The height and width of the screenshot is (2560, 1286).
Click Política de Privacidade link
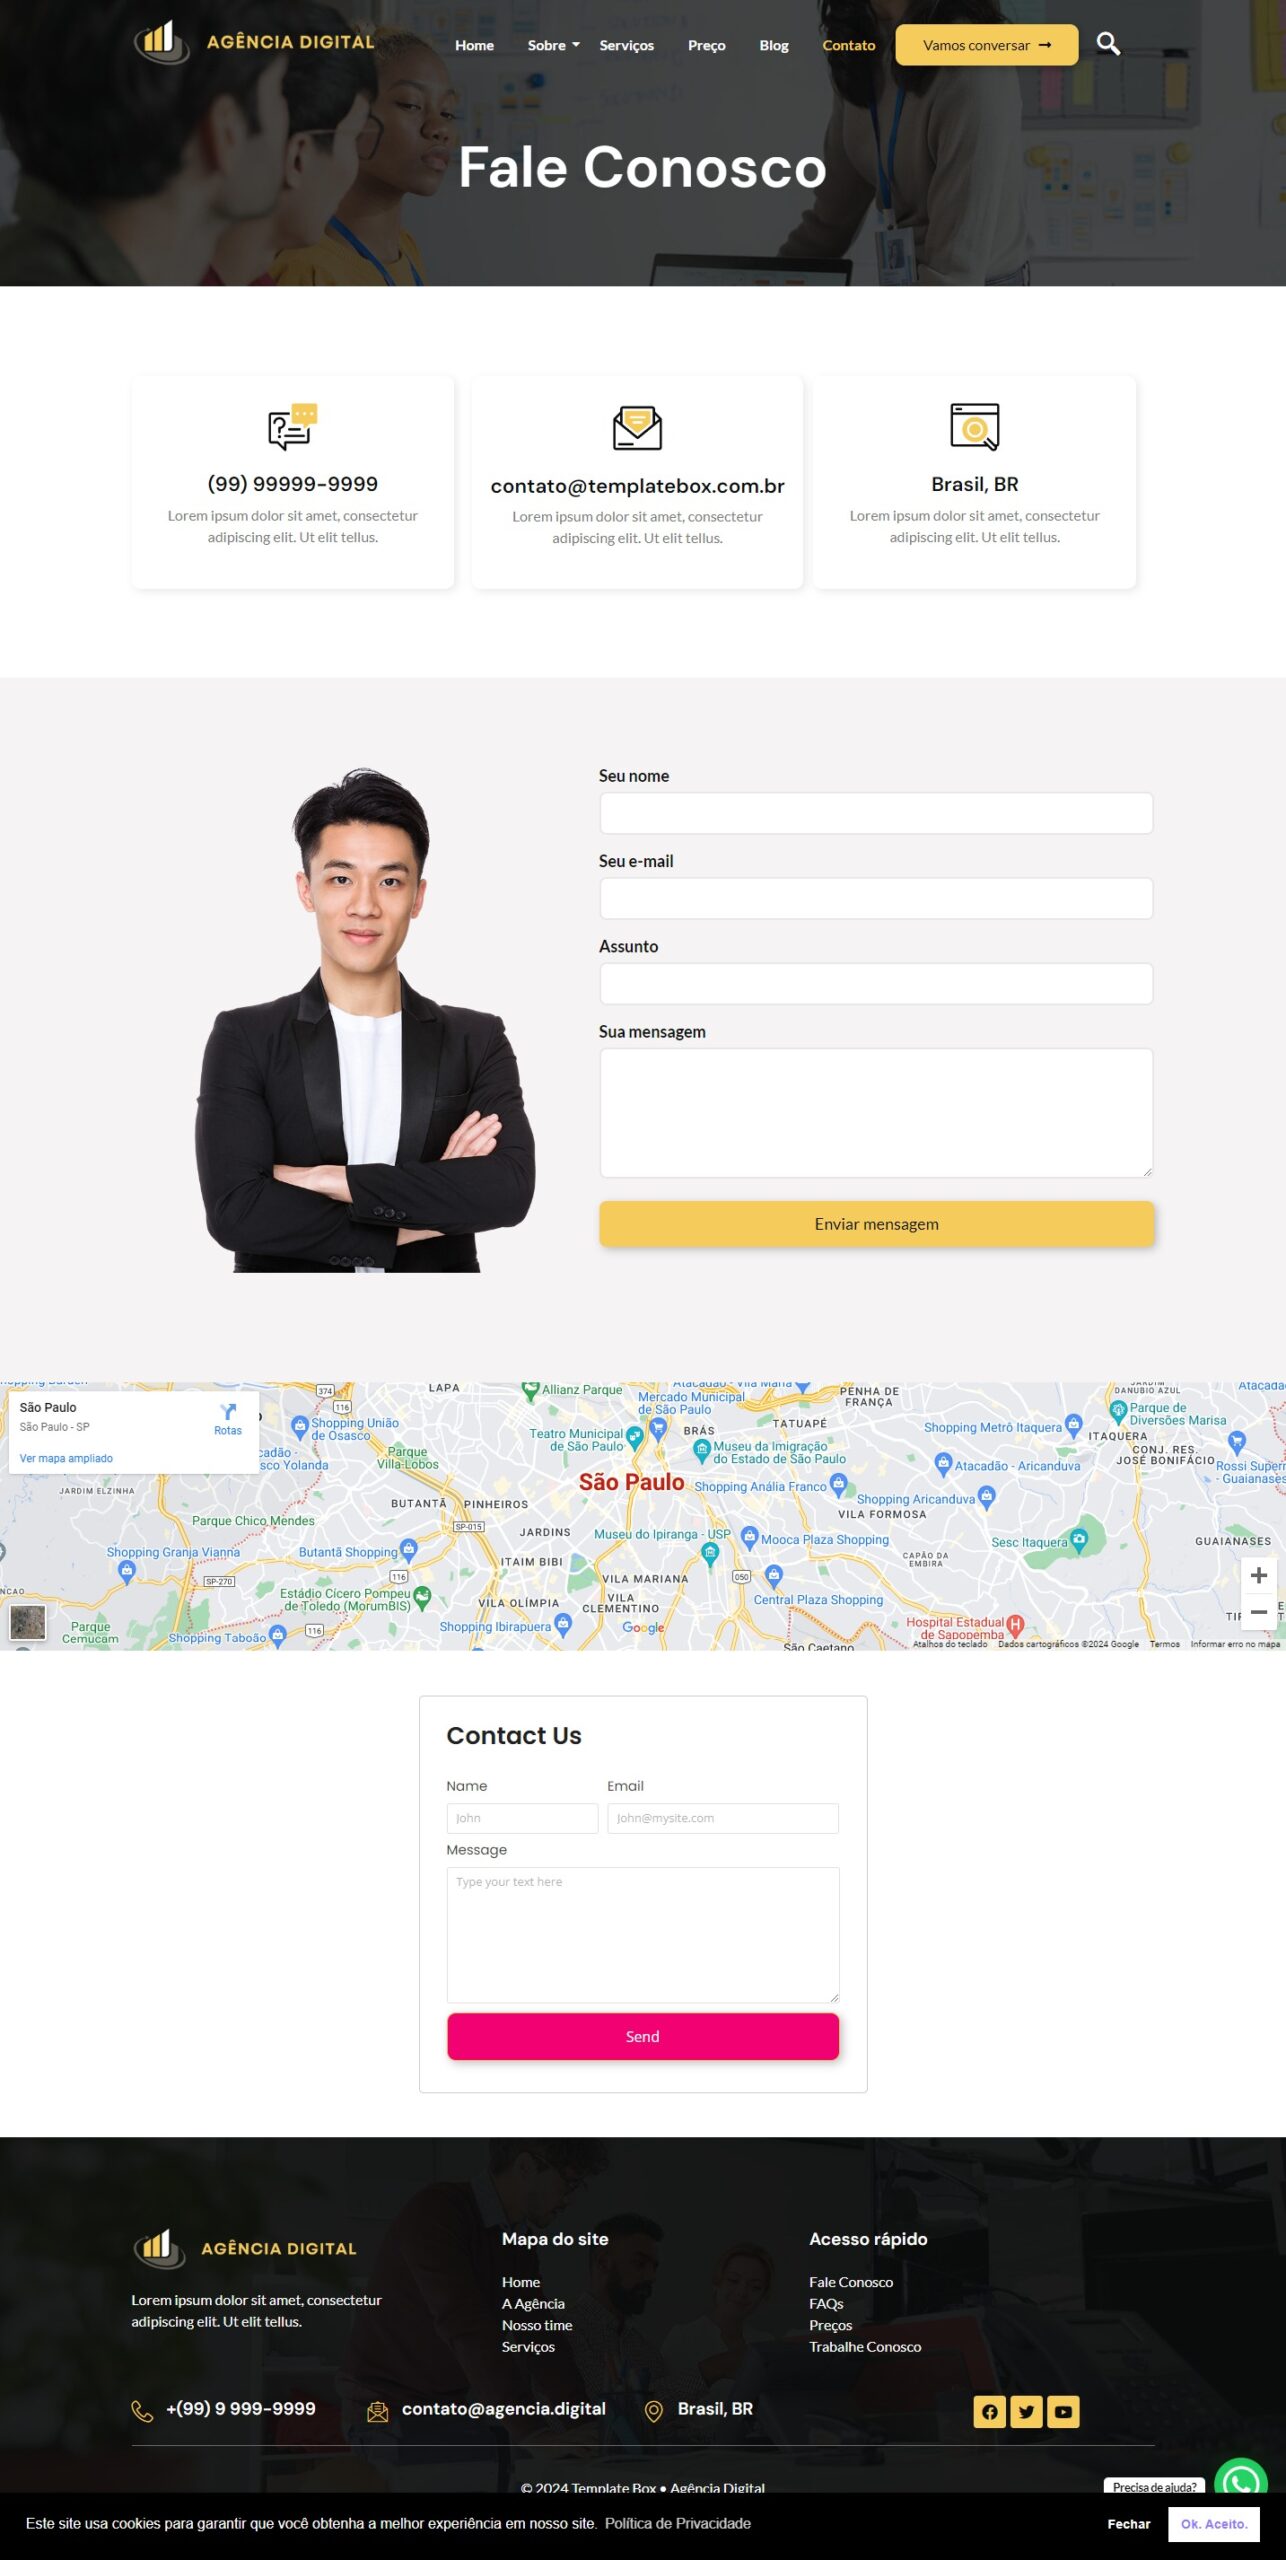coord(677,2523)
